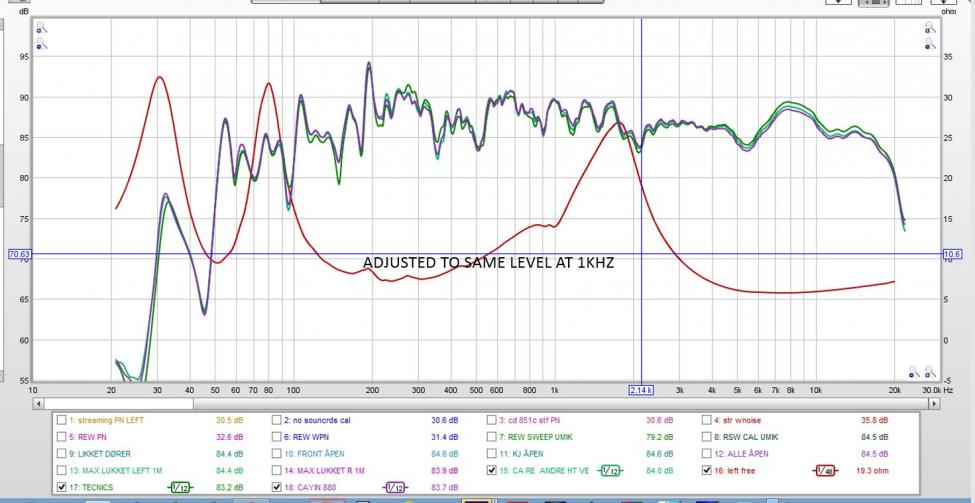Uncheck the 17: TECNICS trace
975x503 pixels.
pyautogui.click(x=61, y=487)
